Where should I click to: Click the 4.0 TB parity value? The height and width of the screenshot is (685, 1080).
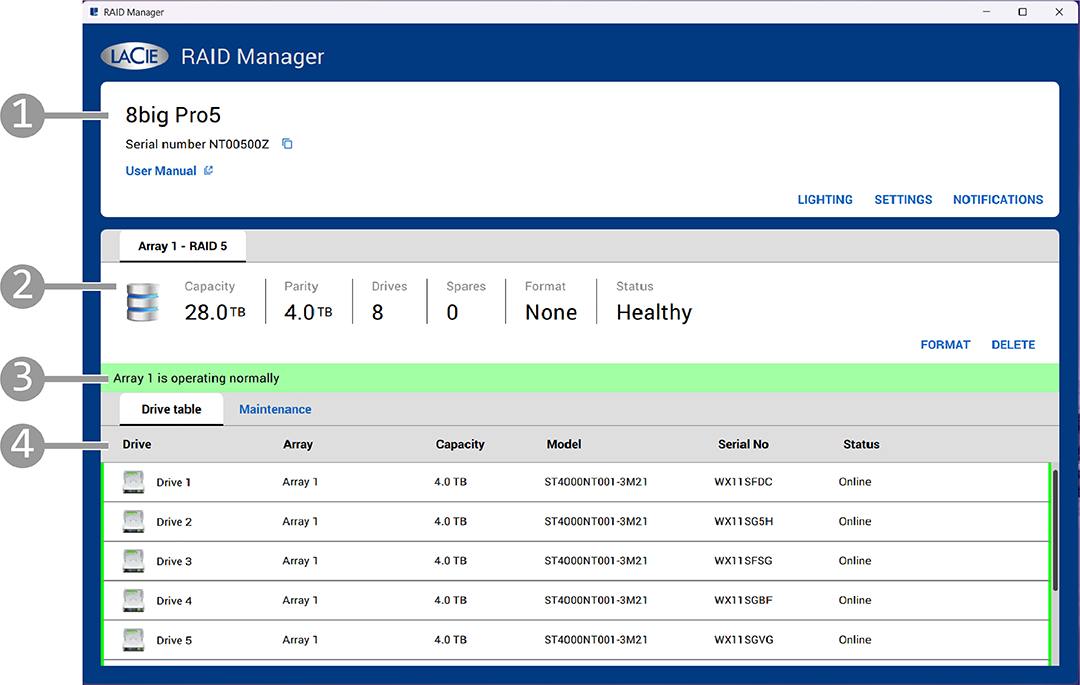[x=308, y=313]
